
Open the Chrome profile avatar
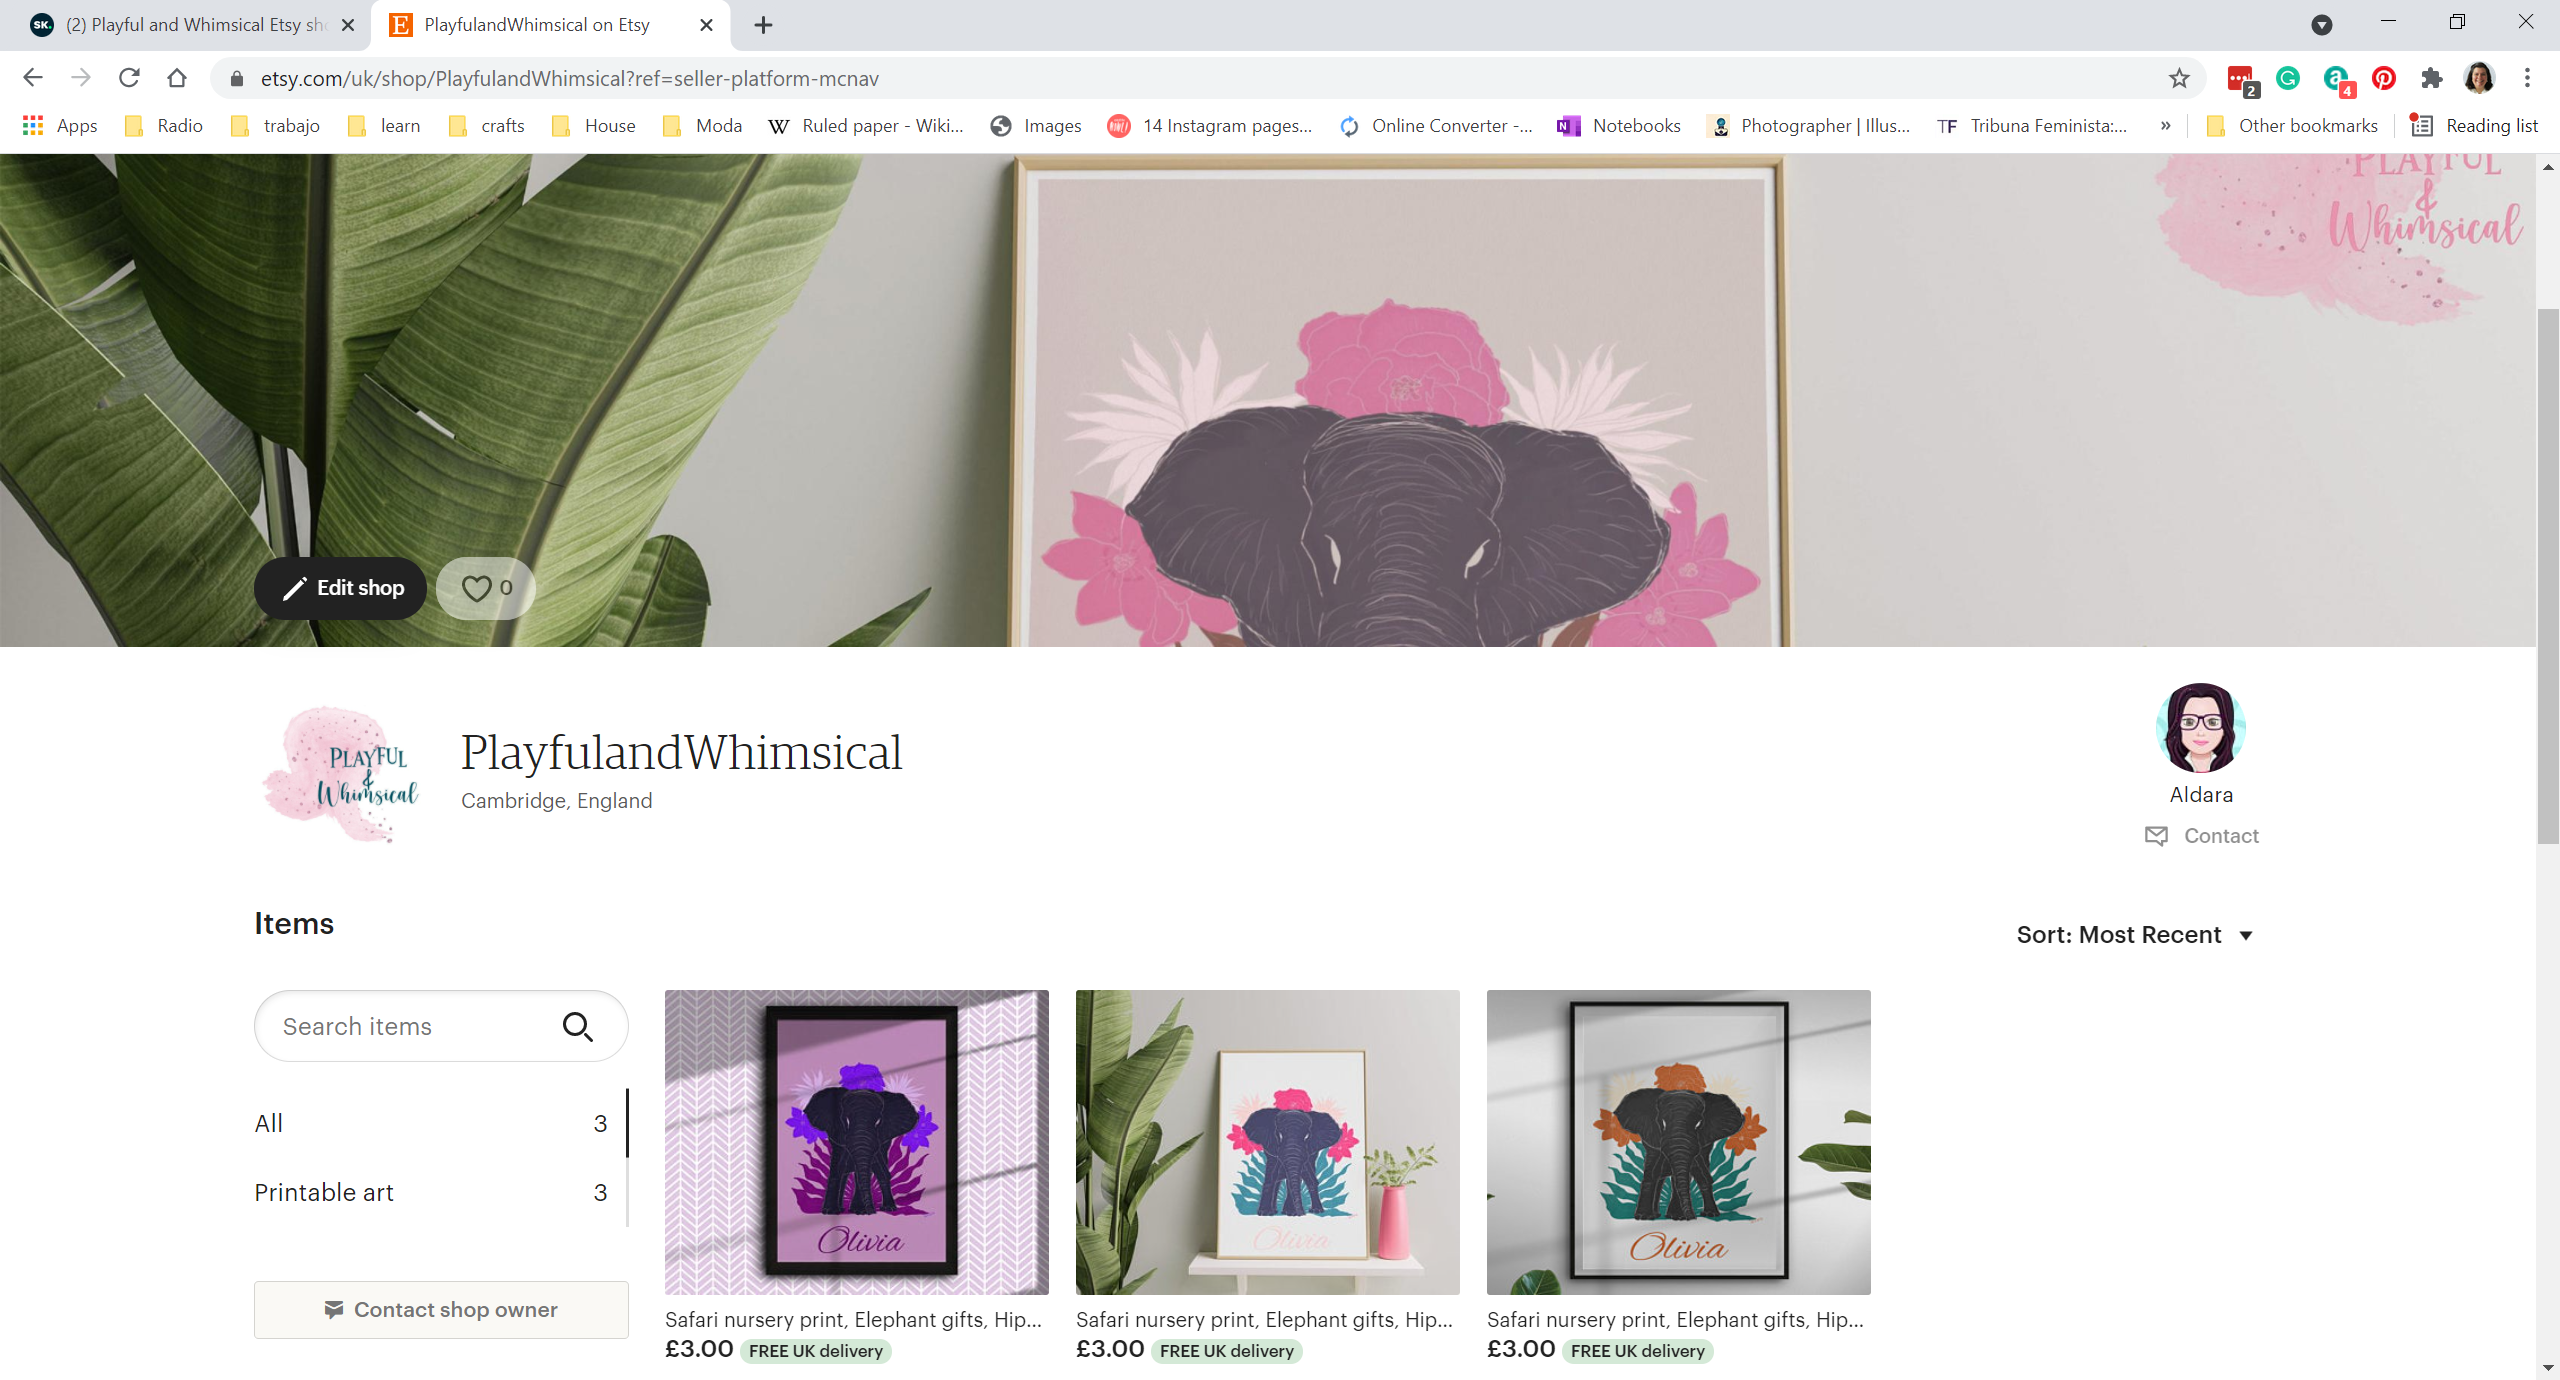[2479, 78]
